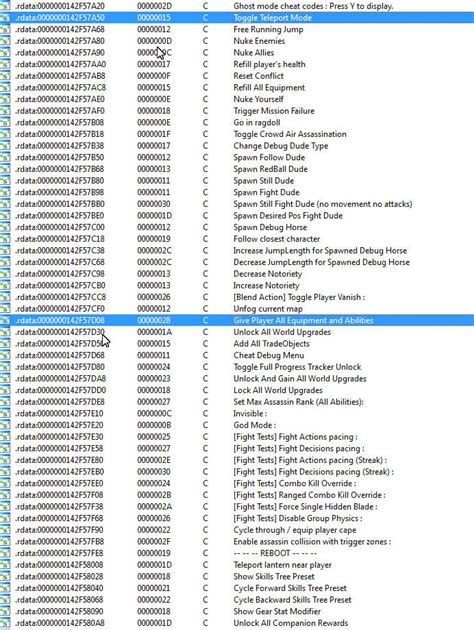Select the 'Reset Conflict' row text
474x630 pixels.
(x=258, y=76)
